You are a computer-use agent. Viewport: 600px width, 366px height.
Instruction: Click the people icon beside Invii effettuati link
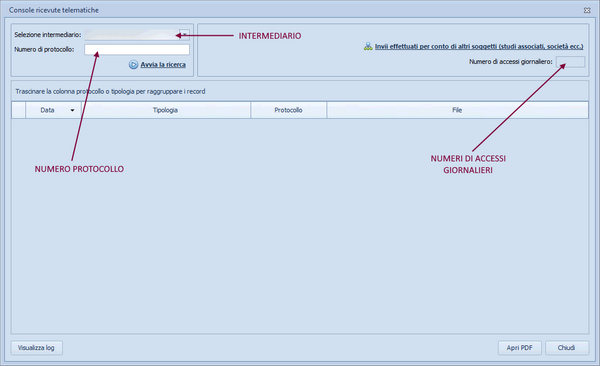coord(368,46)
